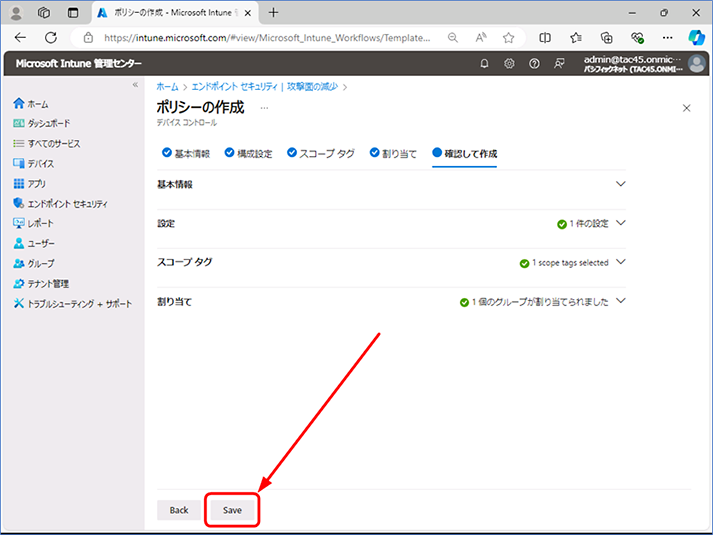Open the Copilot sidebar icon
The image size is (713, 535).
[696, 38]
